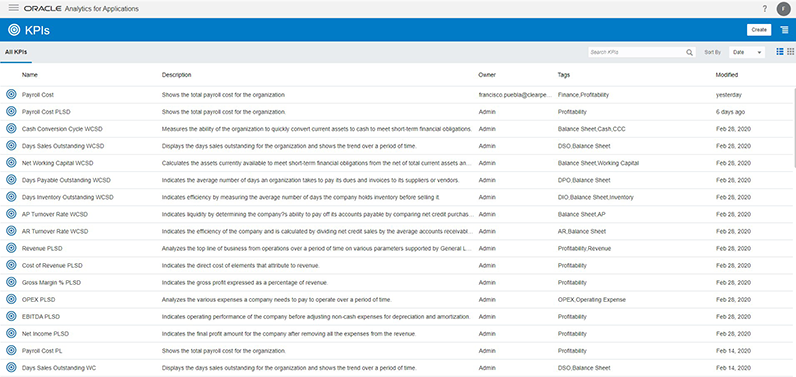This screenshot has height=377, width=796.
Task: Click the icon for AP Turnover Rate WCSD
Action: point(11,214)
